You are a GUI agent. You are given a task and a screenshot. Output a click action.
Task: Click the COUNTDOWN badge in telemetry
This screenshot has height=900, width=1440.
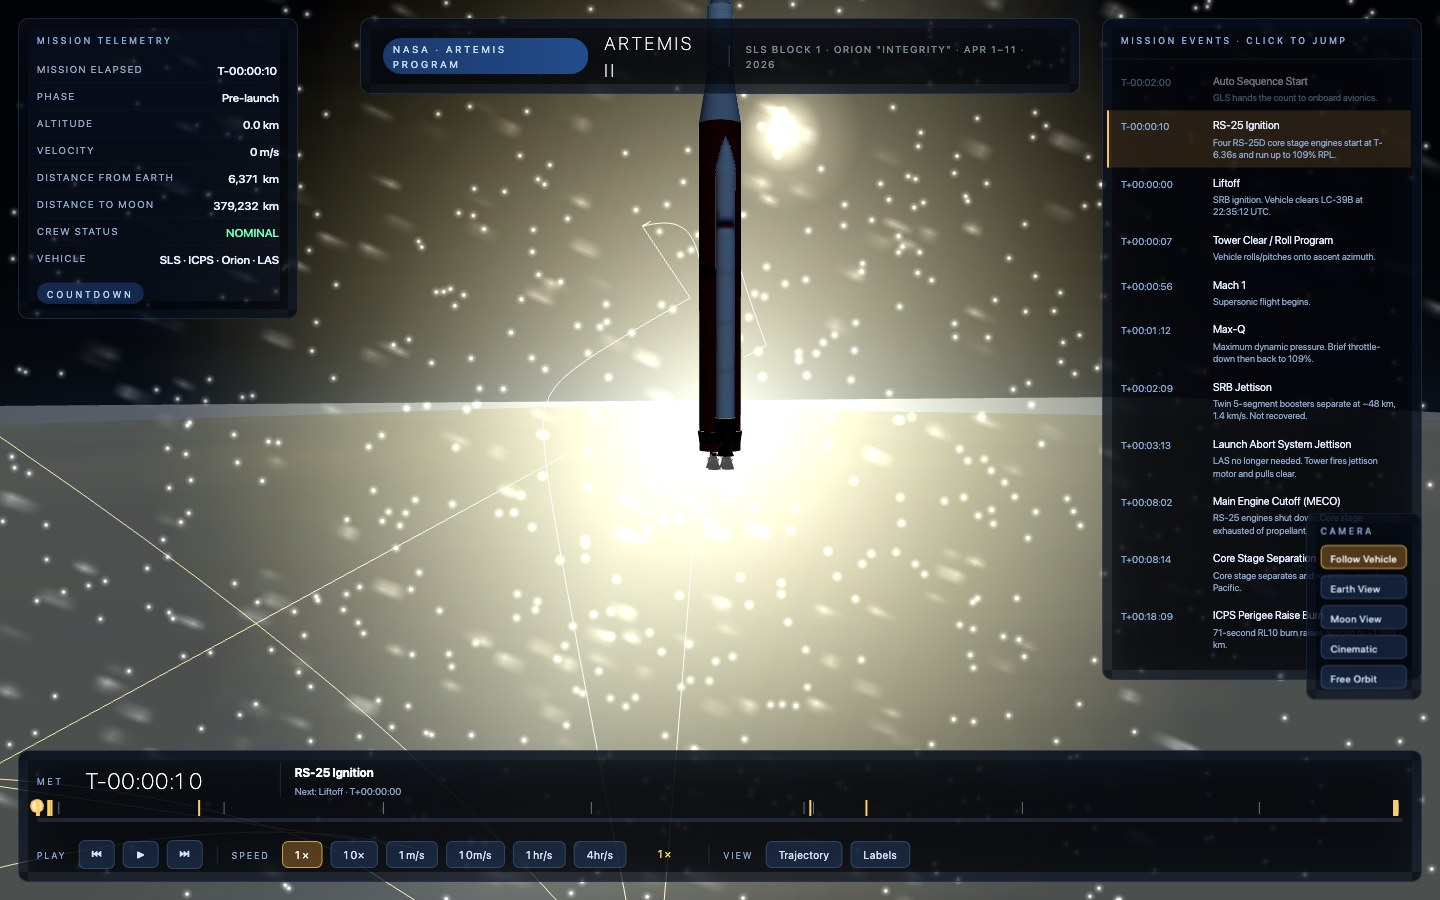point(90,294)
